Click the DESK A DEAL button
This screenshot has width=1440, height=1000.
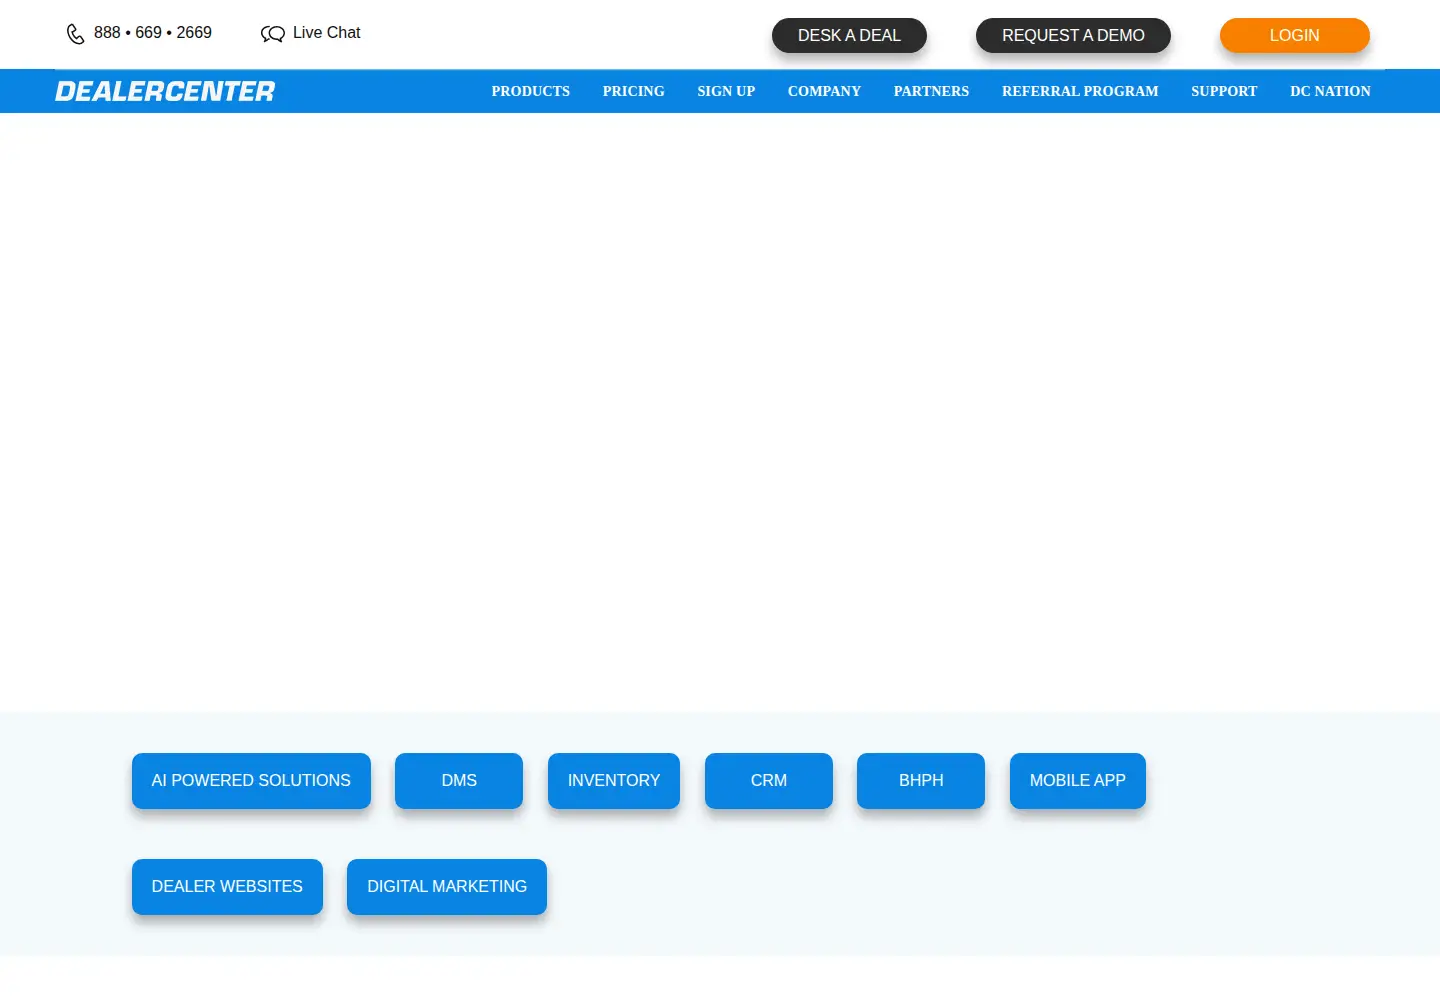click(x=849, y=35)
